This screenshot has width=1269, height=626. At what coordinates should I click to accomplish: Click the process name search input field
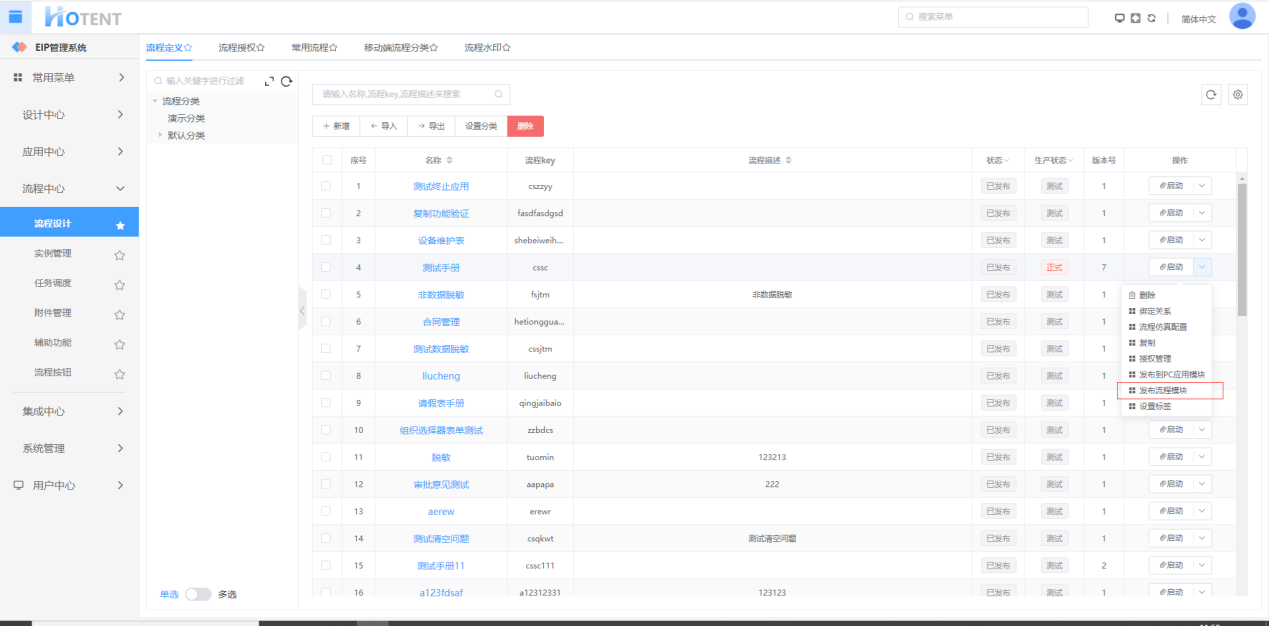coord(405,94)
